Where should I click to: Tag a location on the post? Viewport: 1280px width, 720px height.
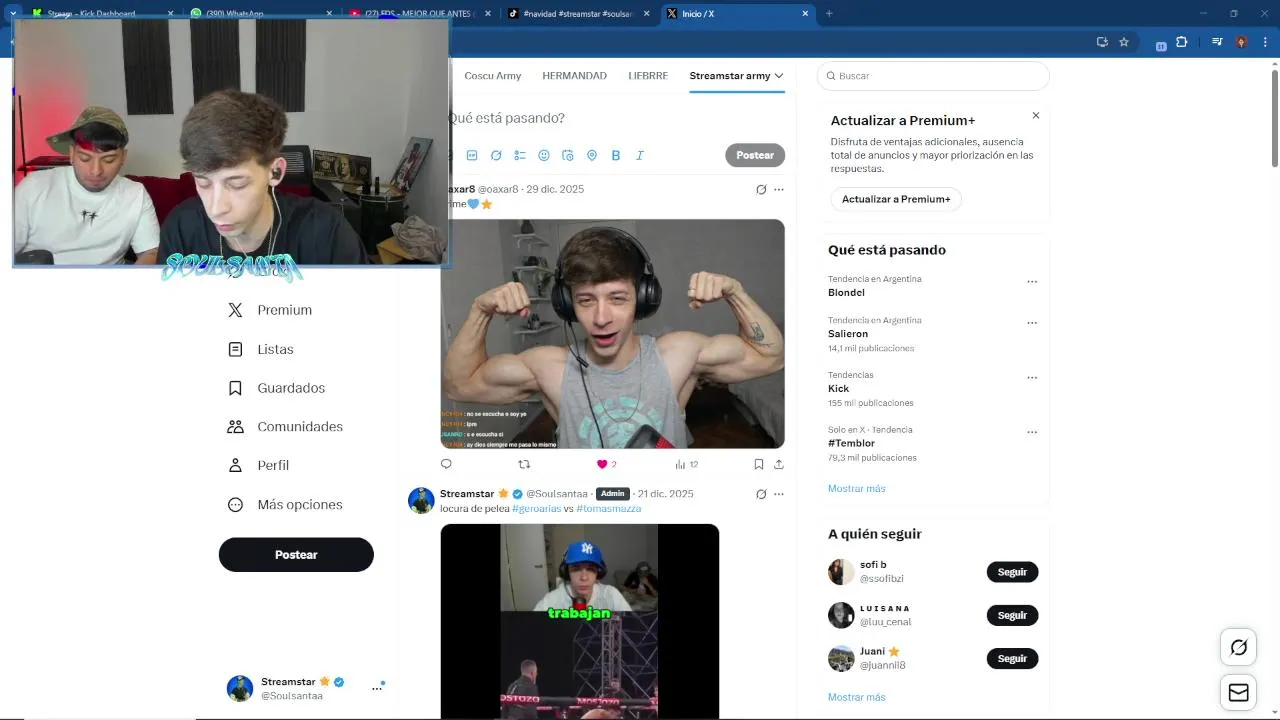pos(592,155)
